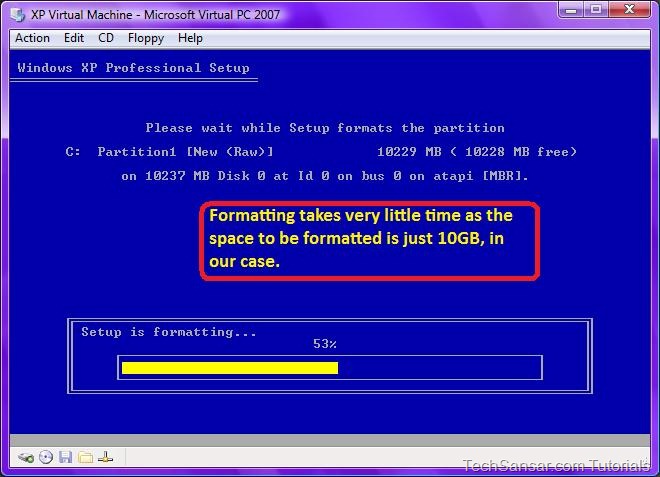
Task: Open the Floppy menu
Action: click(x=146, y=38)
